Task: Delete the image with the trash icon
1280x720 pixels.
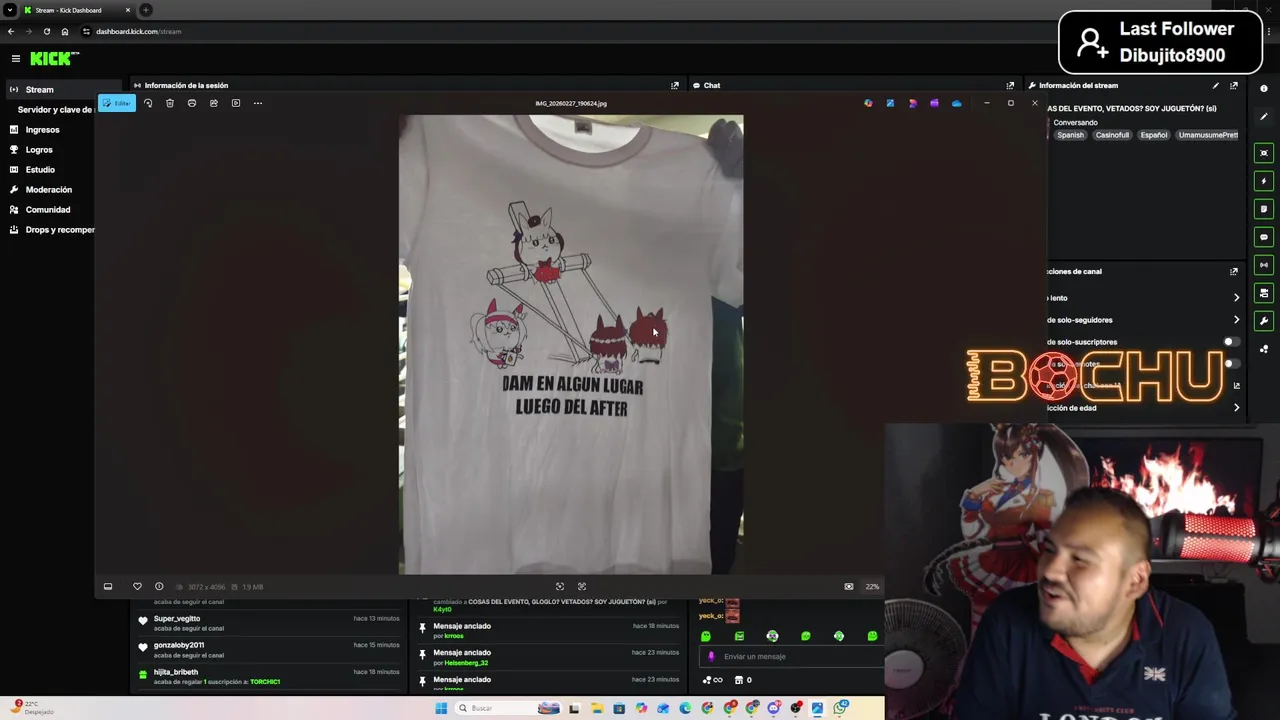Action: click(x=170, y=103)
